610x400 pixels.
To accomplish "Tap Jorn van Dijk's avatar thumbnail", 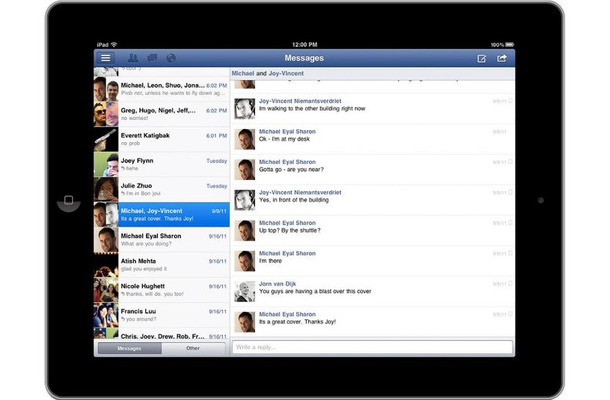I will [245, 291].
